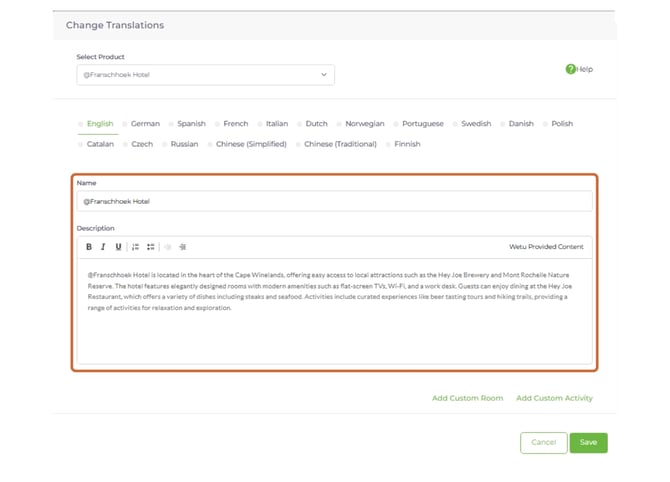
Task: Click Add Custom Activity link
Action: click(x=554, y=398)
